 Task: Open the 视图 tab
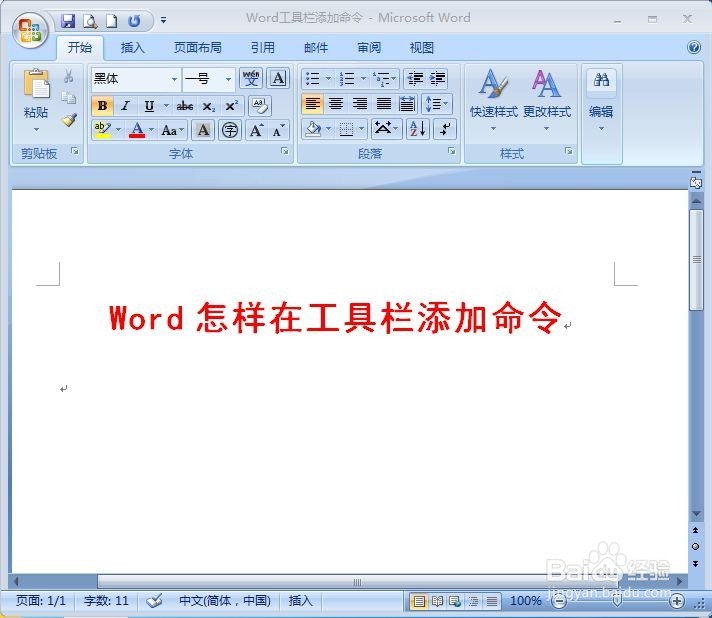pyautogui.click(x=421, y=48)
